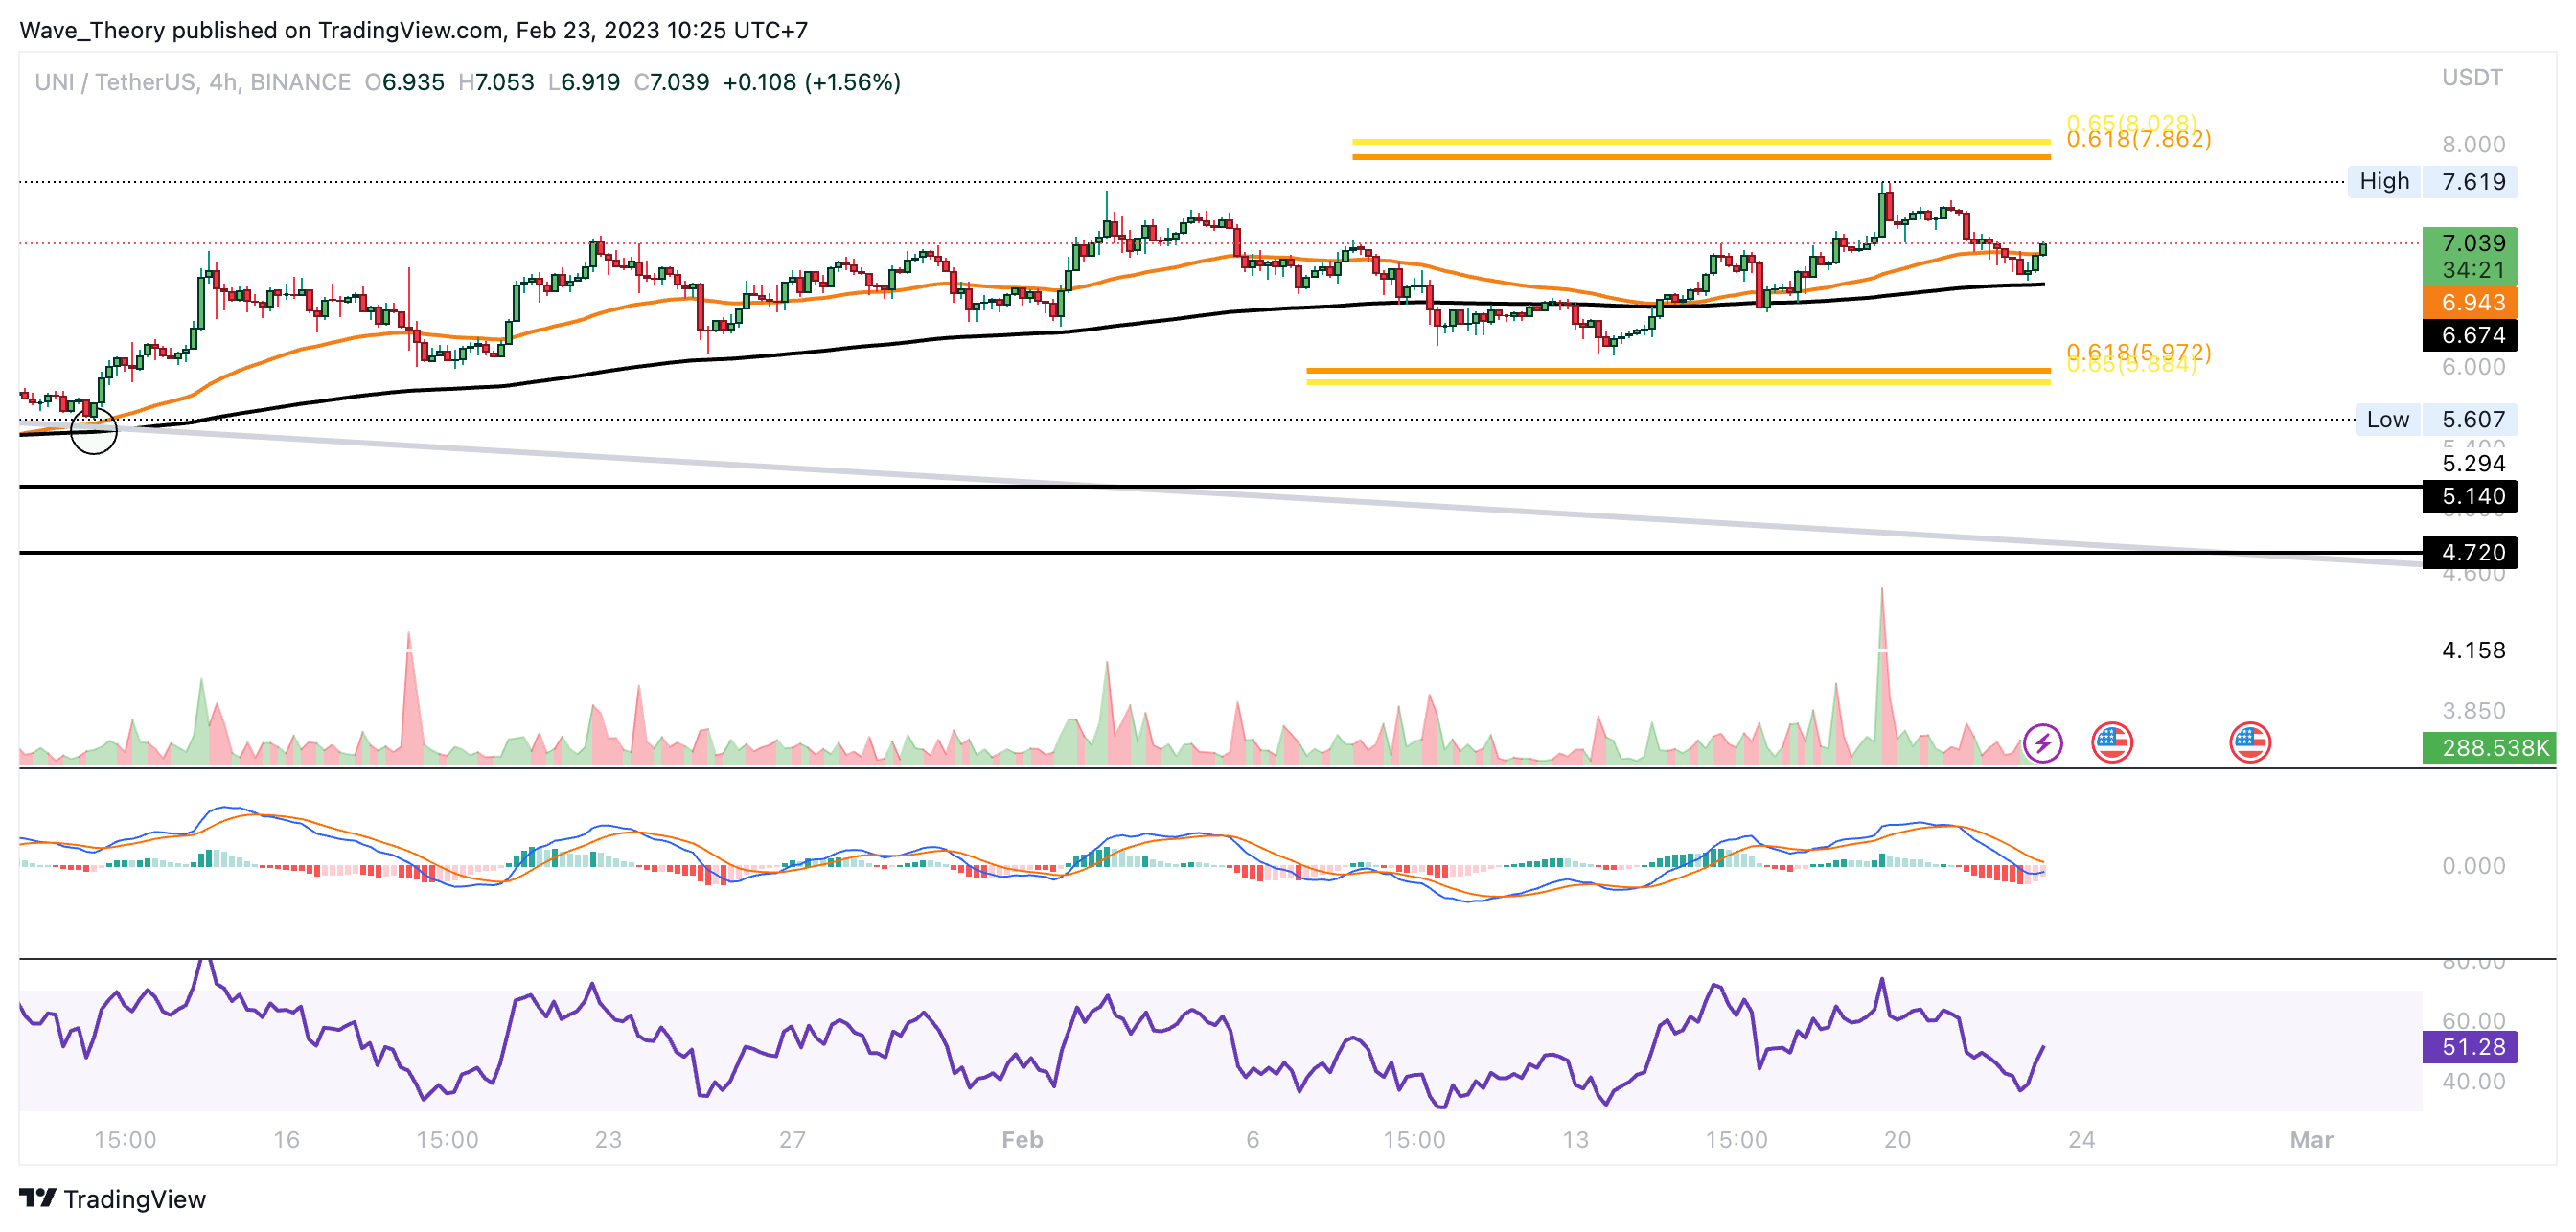
Task: Click the 0.618(5.972) Fibonacci level label
Action: click(x=2138, y=351)
